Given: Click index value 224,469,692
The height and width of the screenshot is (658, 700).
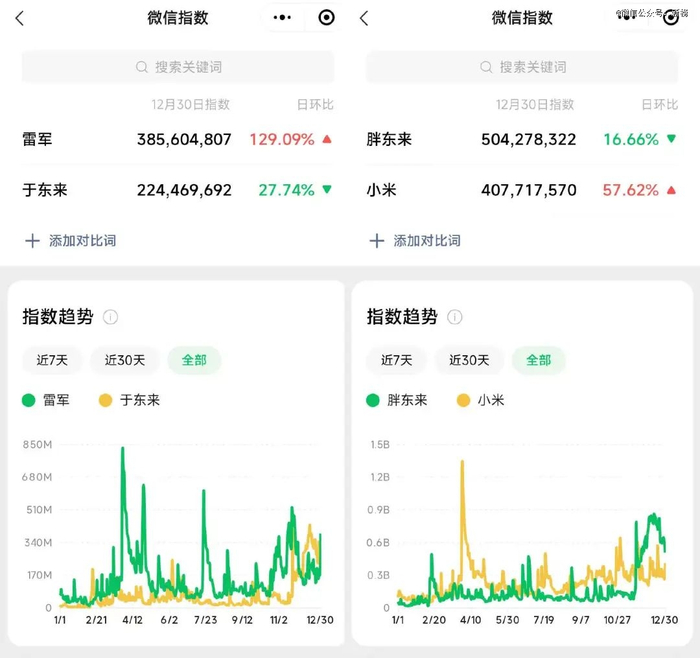Looking at the screenshot, I should coord(184,190).
